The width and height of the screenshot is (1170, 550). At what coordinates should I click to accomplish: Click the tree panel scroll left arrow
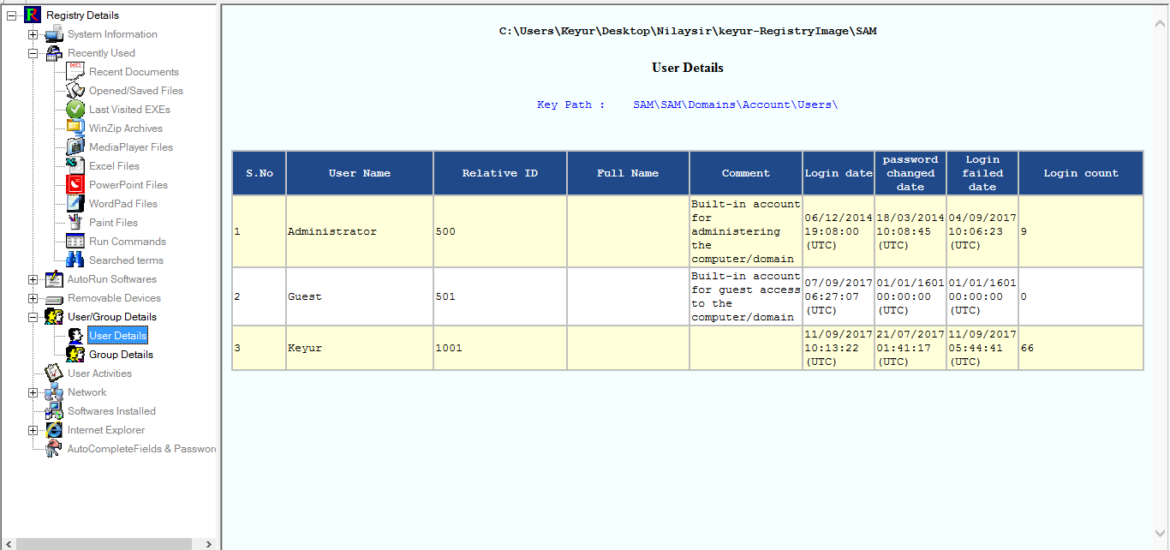pos(7,543)
